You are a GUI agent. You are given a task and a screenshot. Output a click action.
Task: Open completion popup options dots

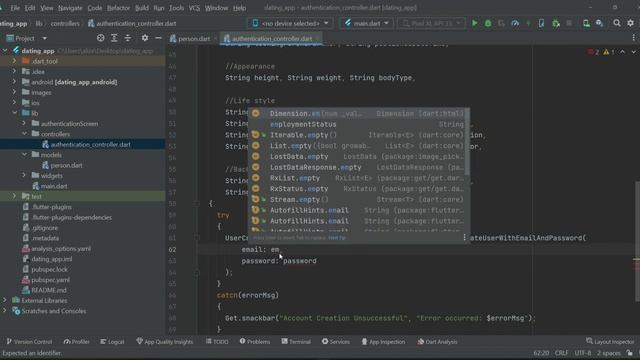pyautogui.click(x=464, y=237)
